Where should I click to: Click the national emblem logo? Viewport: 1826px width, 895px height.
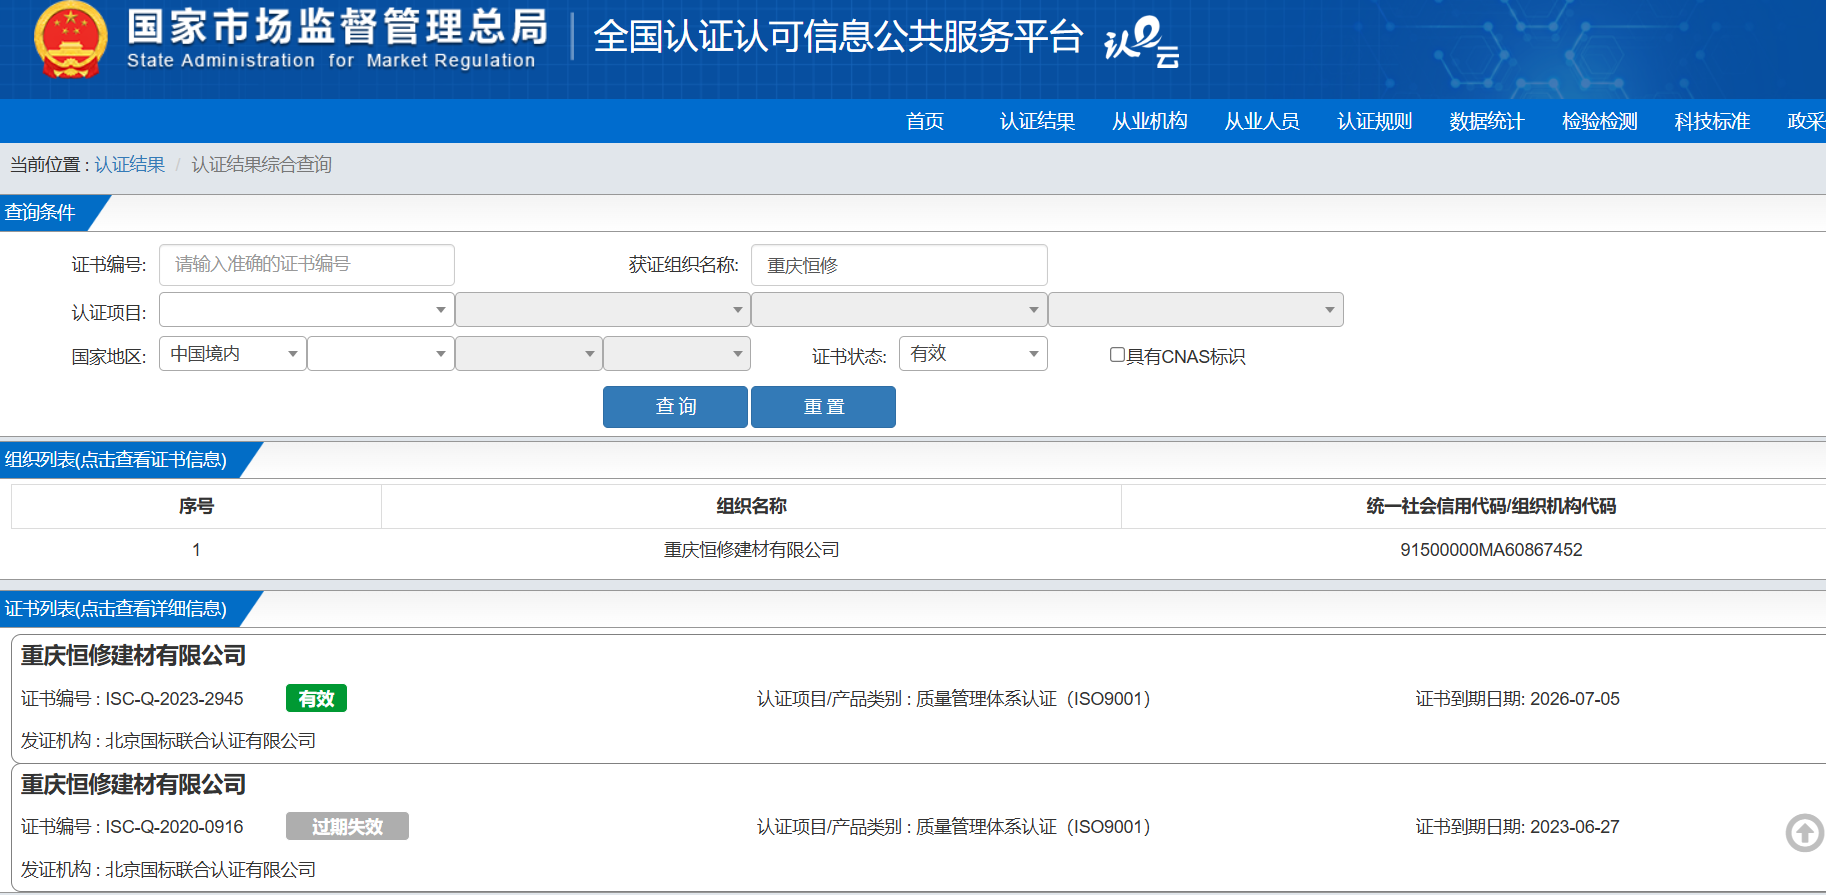70,40
